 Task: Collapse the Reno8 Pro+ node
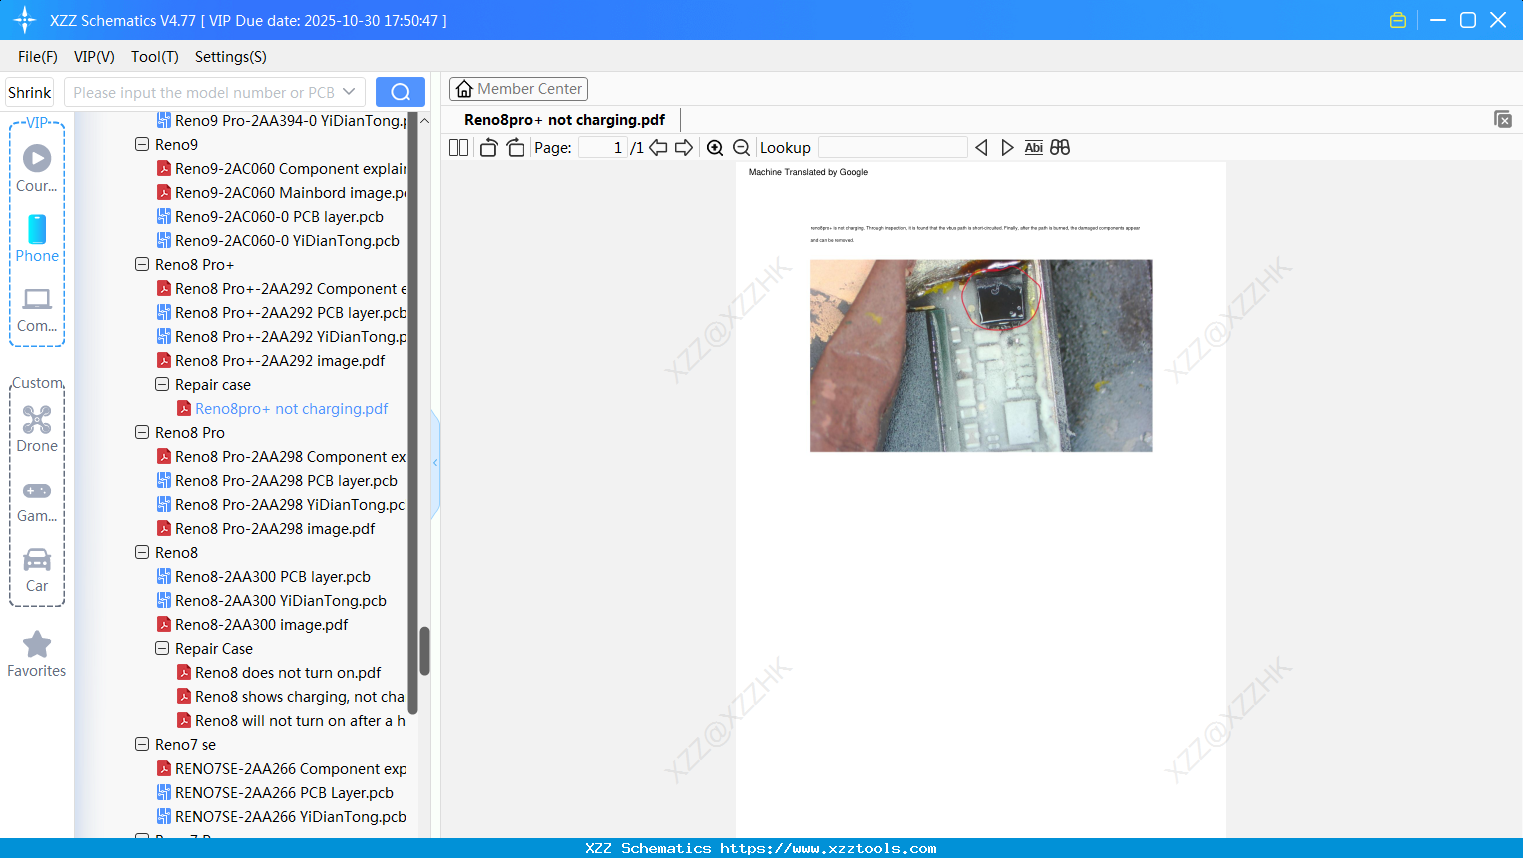click(x=142, y=264)
